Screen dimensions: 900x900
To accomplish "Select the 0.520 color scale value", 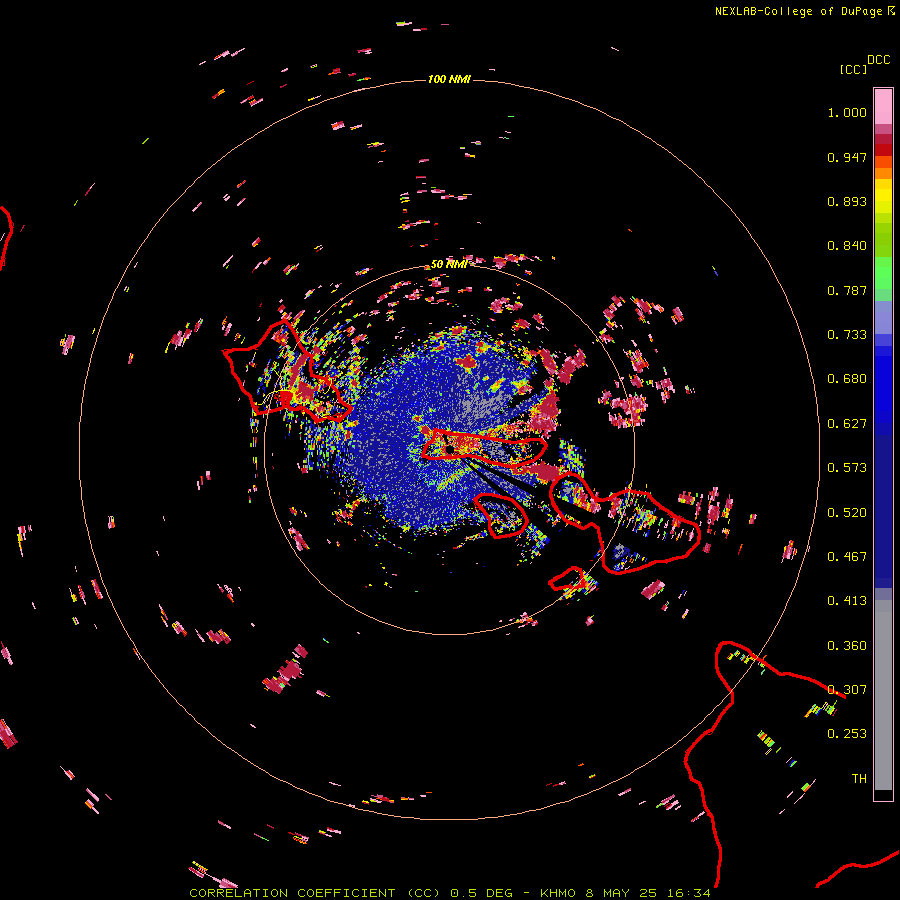I will pos(847,513).
